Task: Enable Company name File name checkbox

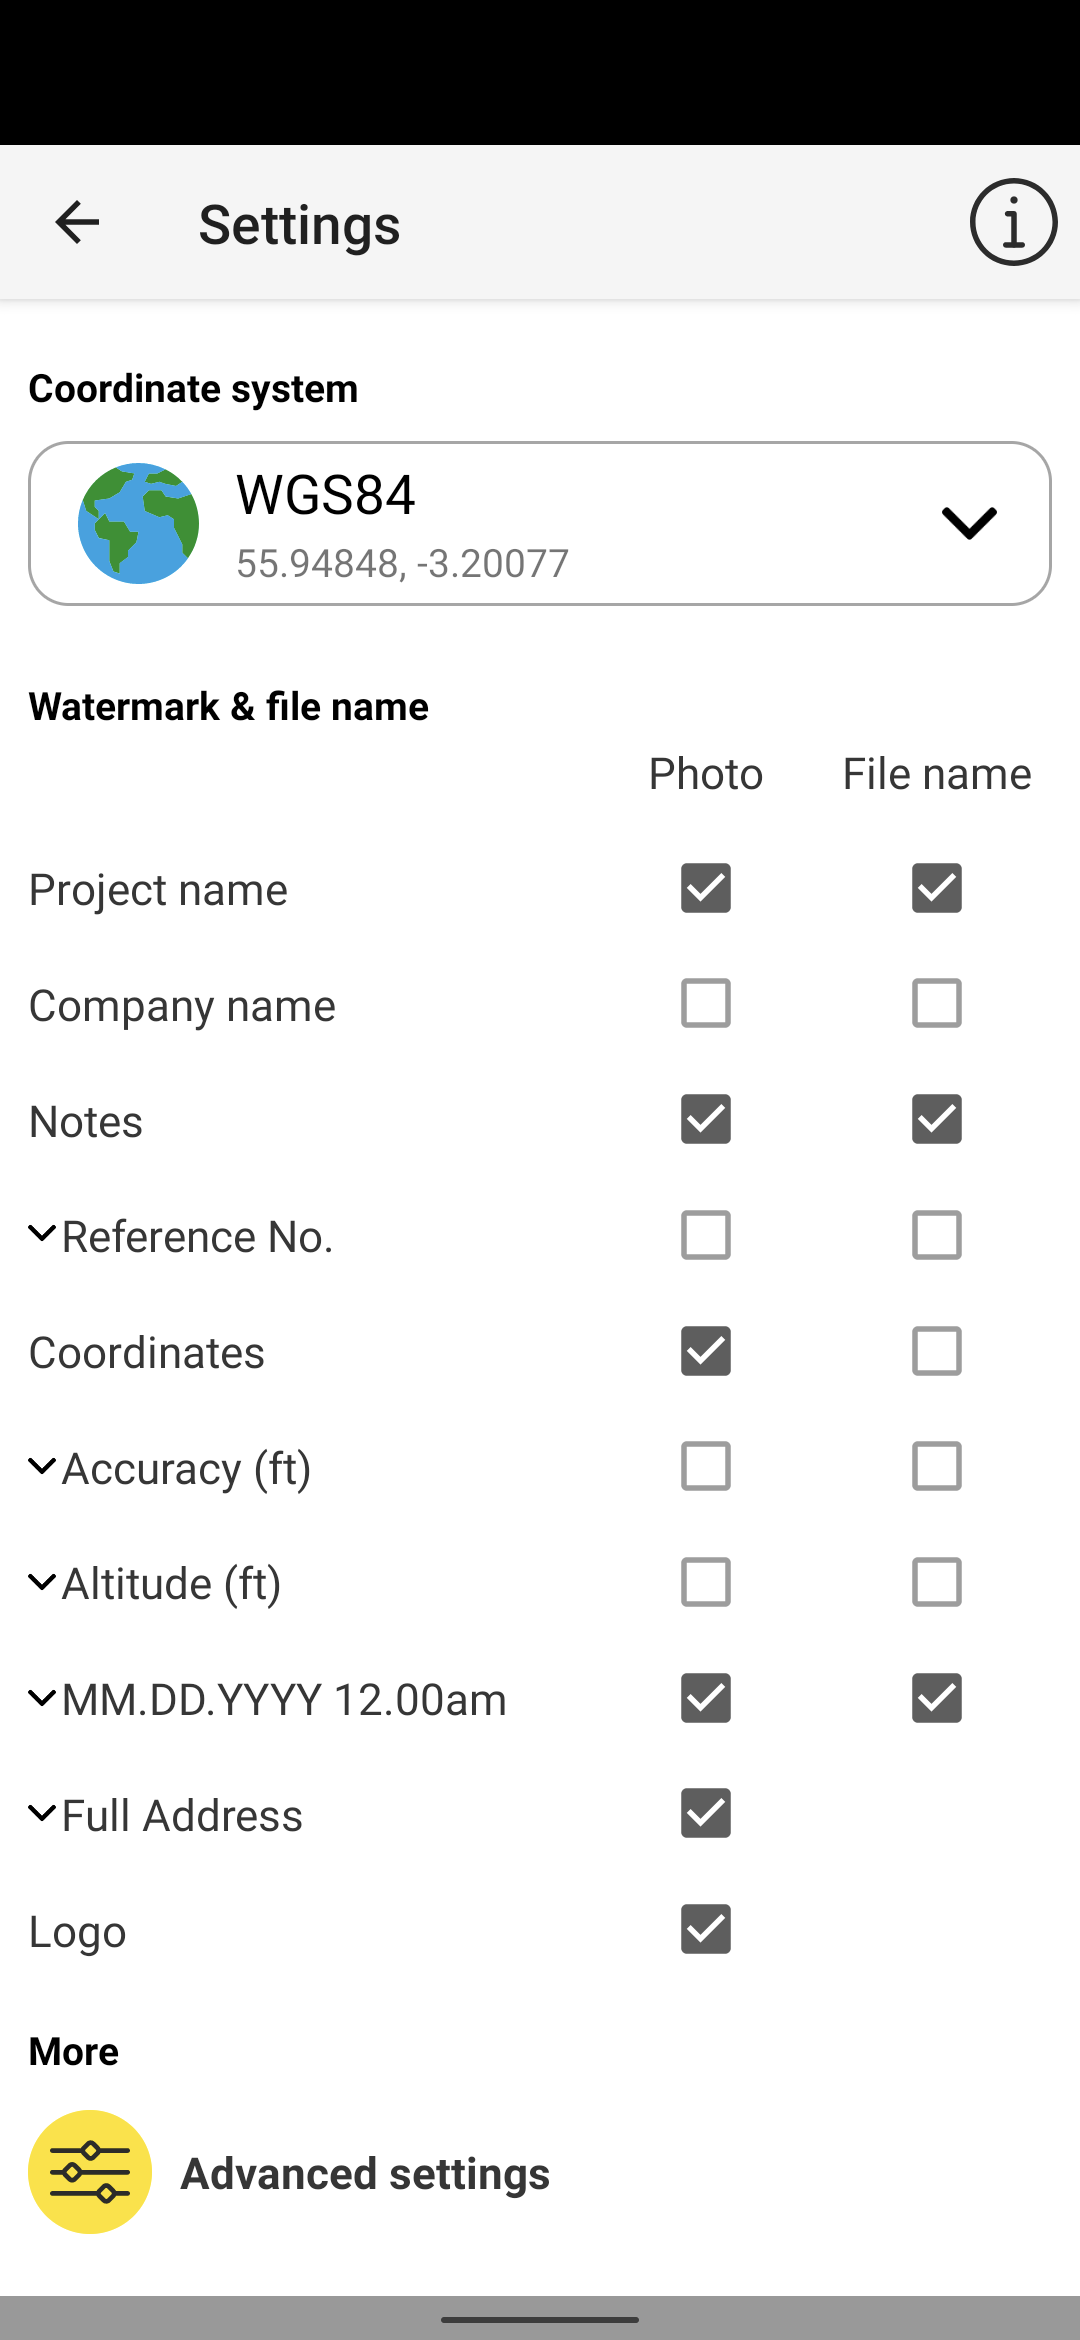Action: coord(937,1003)
